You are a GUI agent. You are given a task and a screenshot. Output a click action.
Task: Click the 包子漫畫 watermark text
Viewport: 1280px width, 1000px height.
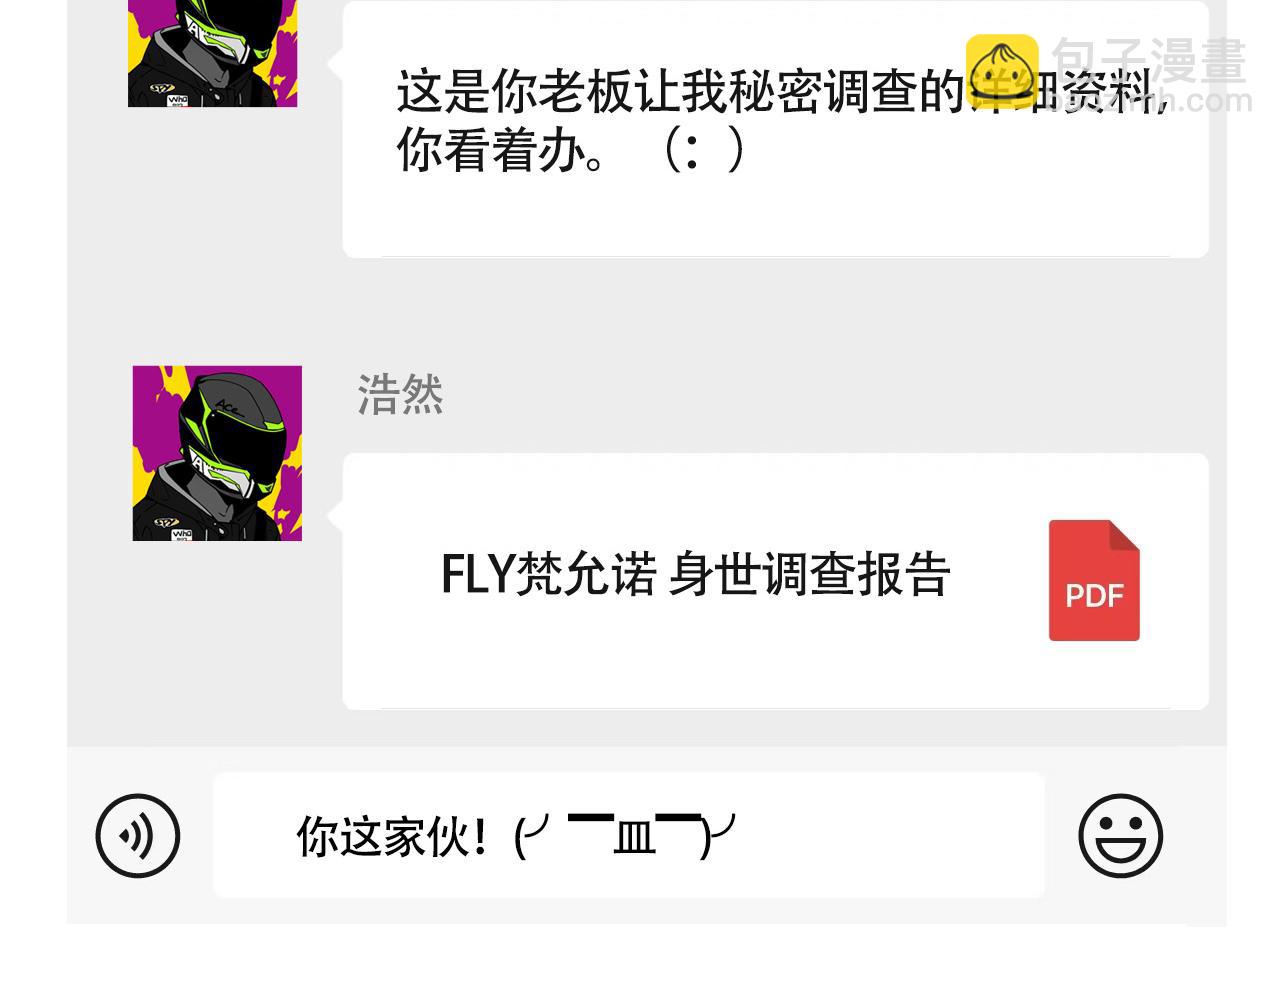pyautogui.click(x=1150, y=61)
